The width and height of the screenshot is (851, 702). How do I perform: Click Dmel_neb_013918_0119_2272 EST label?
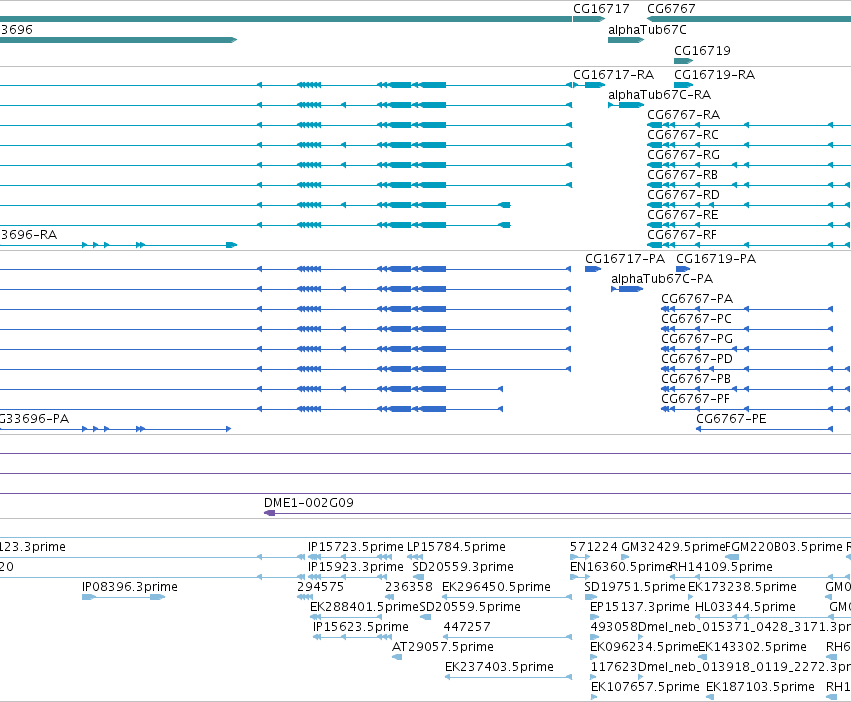[x=744, y=667]
